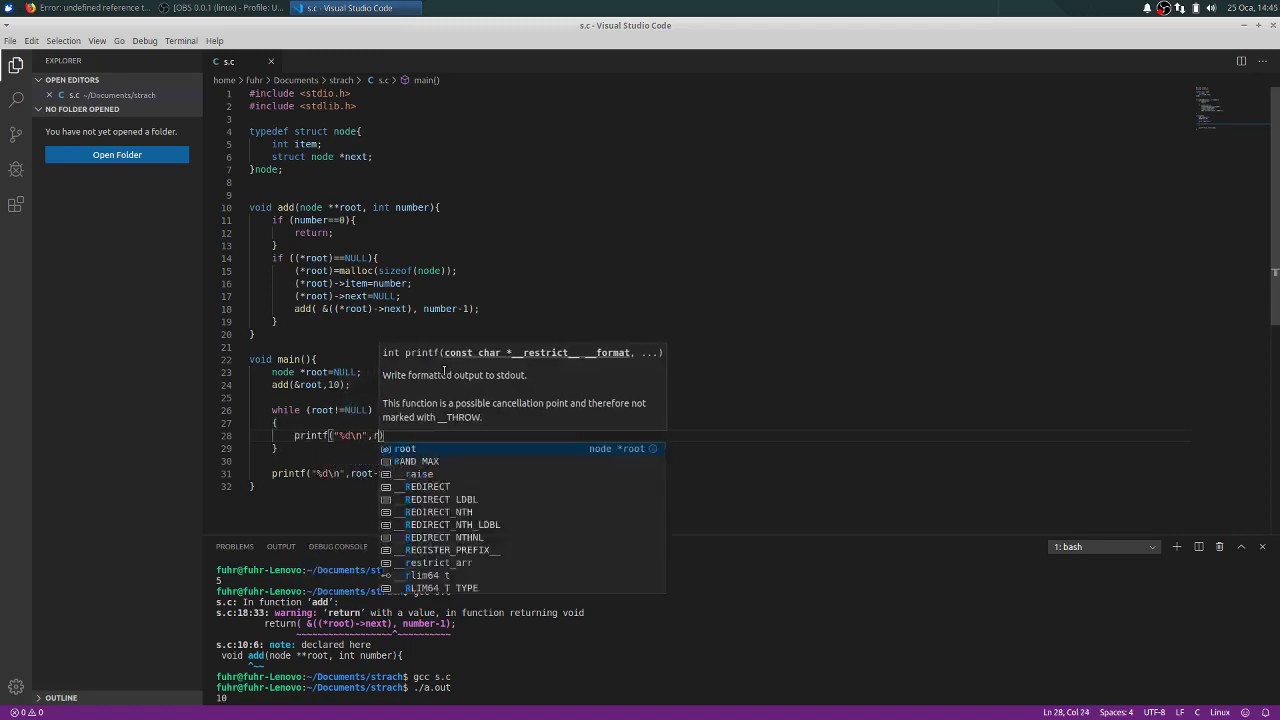Viewport: 1280px width, 720px height.
Task: Open the Source Control view icon
Action: point(16,135)
